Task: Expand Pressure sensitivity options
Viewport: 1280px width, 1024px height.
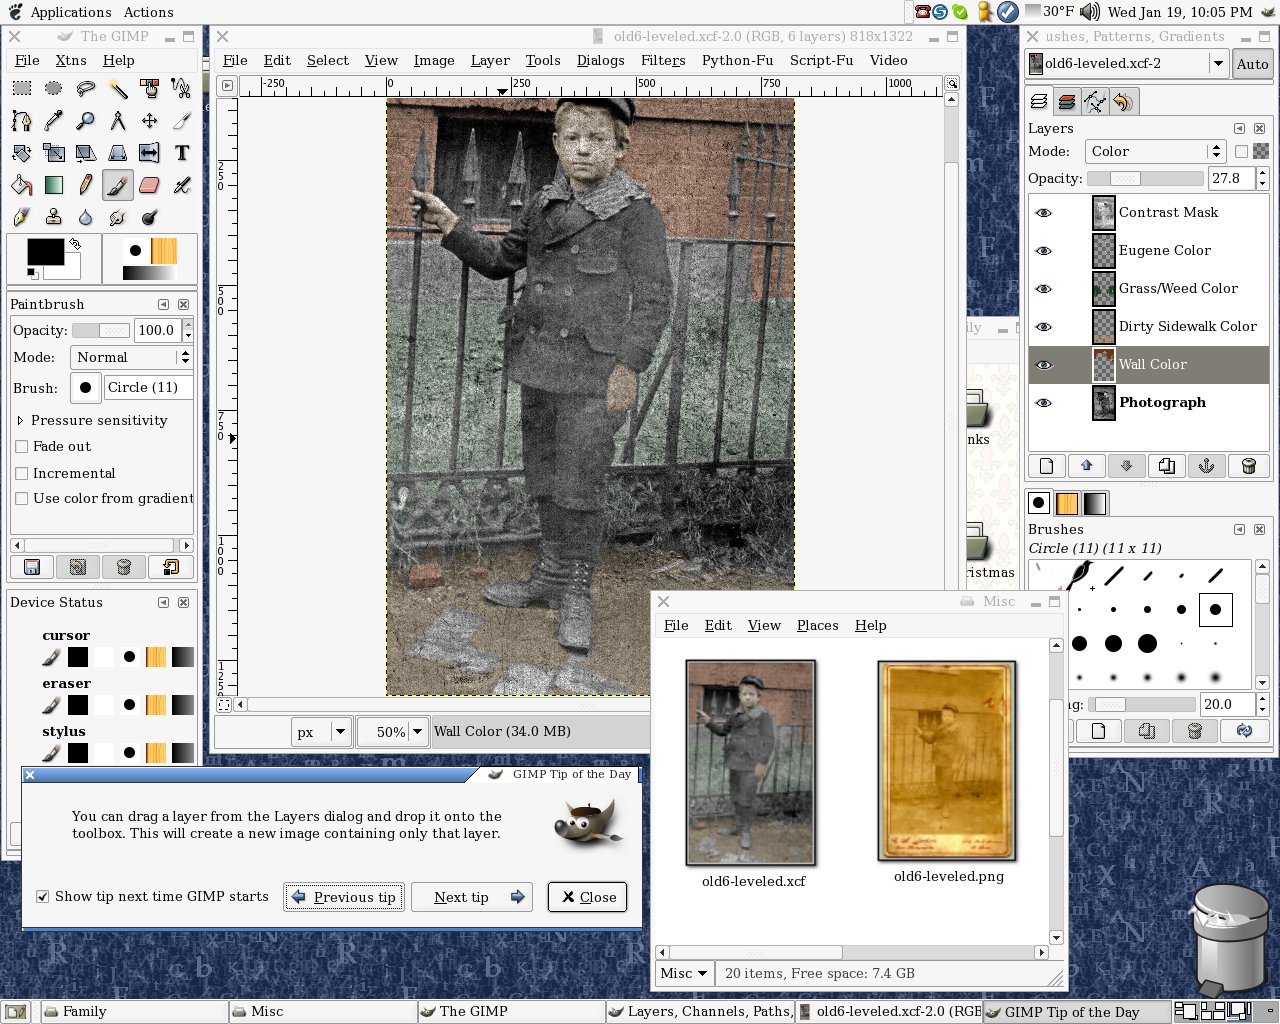Action: point(20,421)
